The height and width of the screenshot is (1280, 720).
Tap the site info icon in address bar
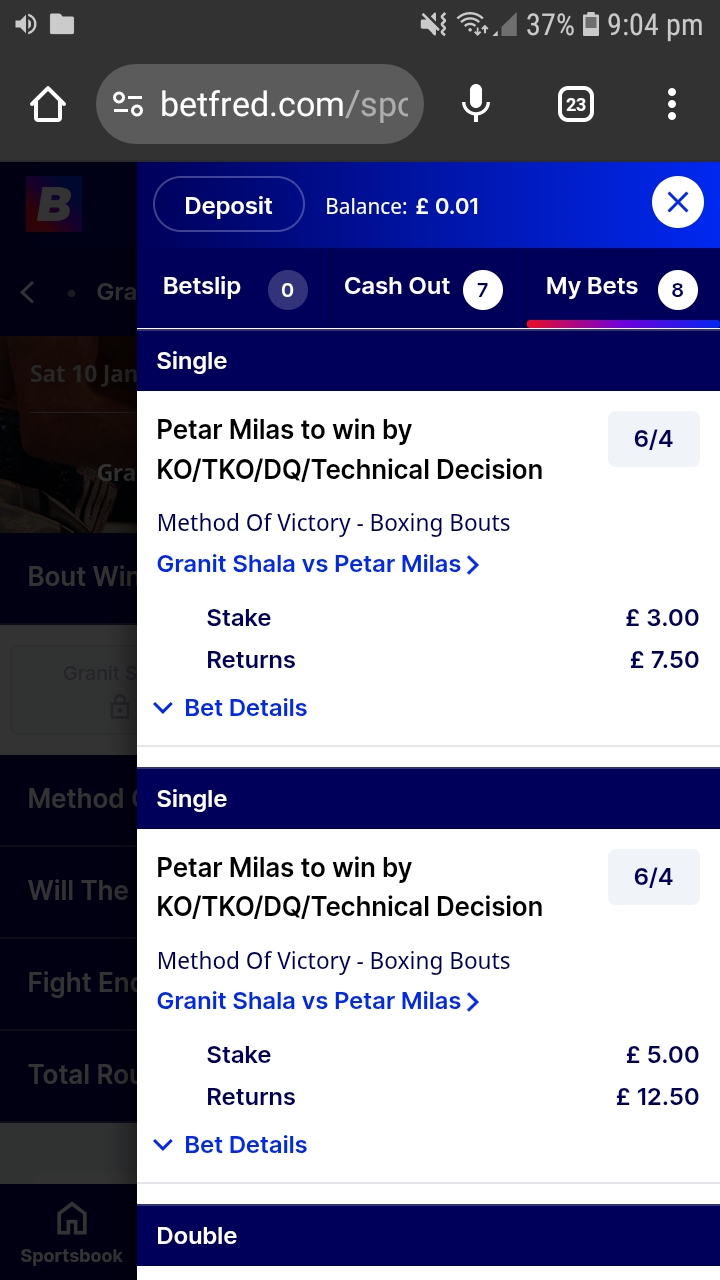[x=128, y=104]
